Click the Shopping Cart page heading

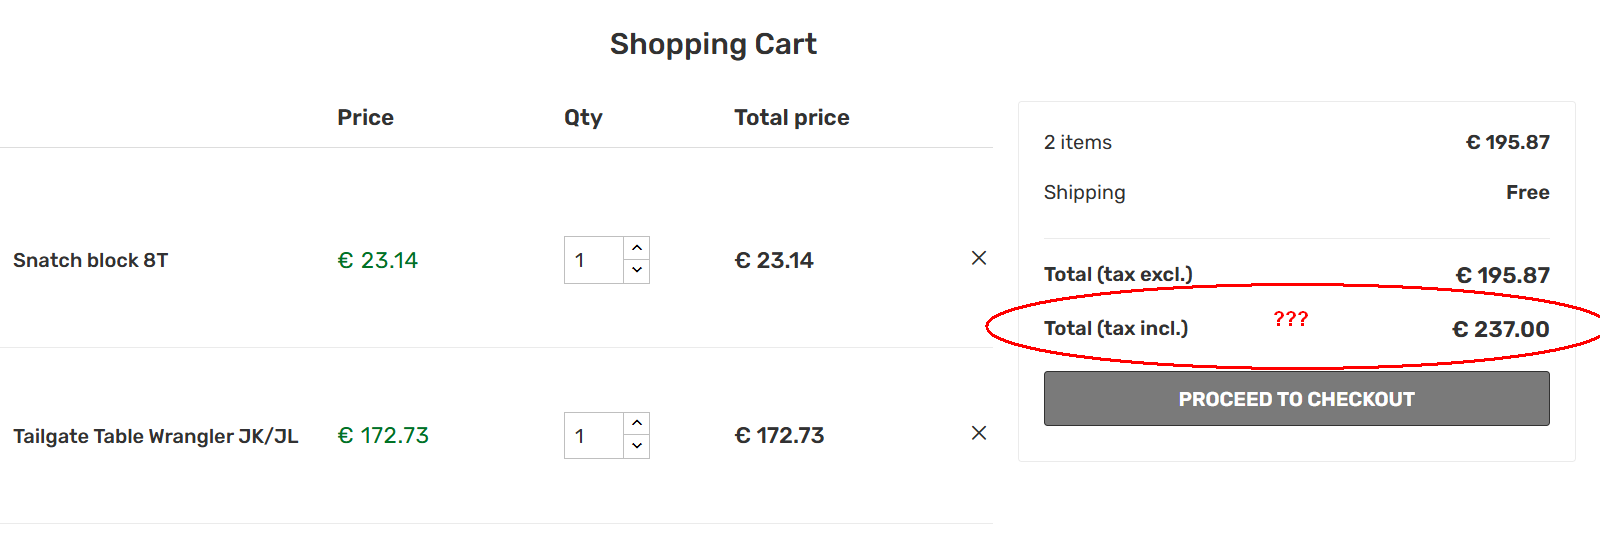[713, 44]
